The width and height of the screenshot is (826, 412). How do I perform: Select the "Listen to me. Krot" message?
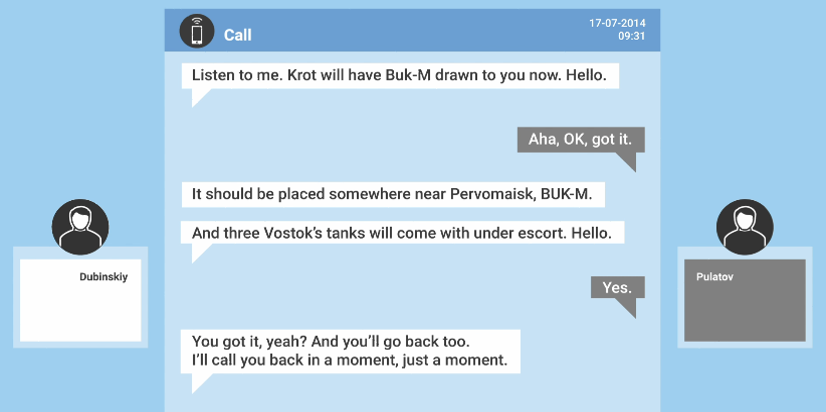point(399,76)
